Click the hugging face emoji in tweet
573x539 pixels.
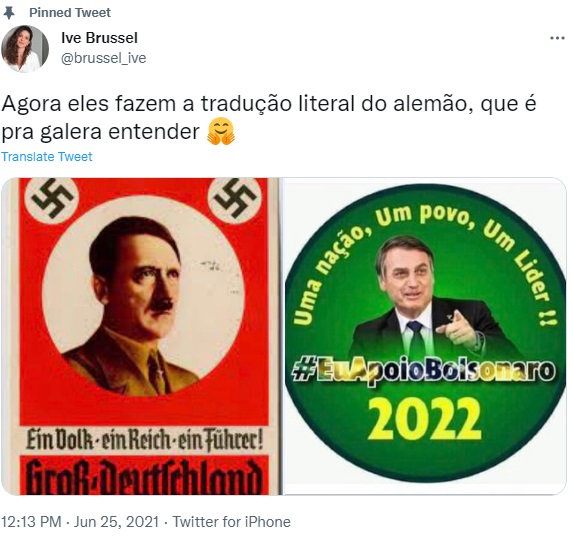point(221,132)
